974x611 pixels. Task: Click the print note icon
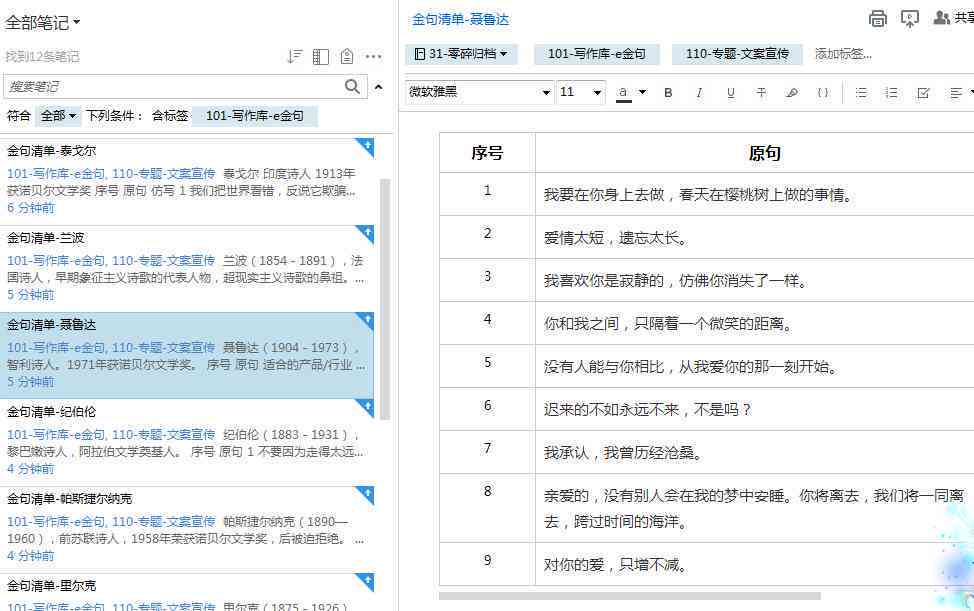878,19
